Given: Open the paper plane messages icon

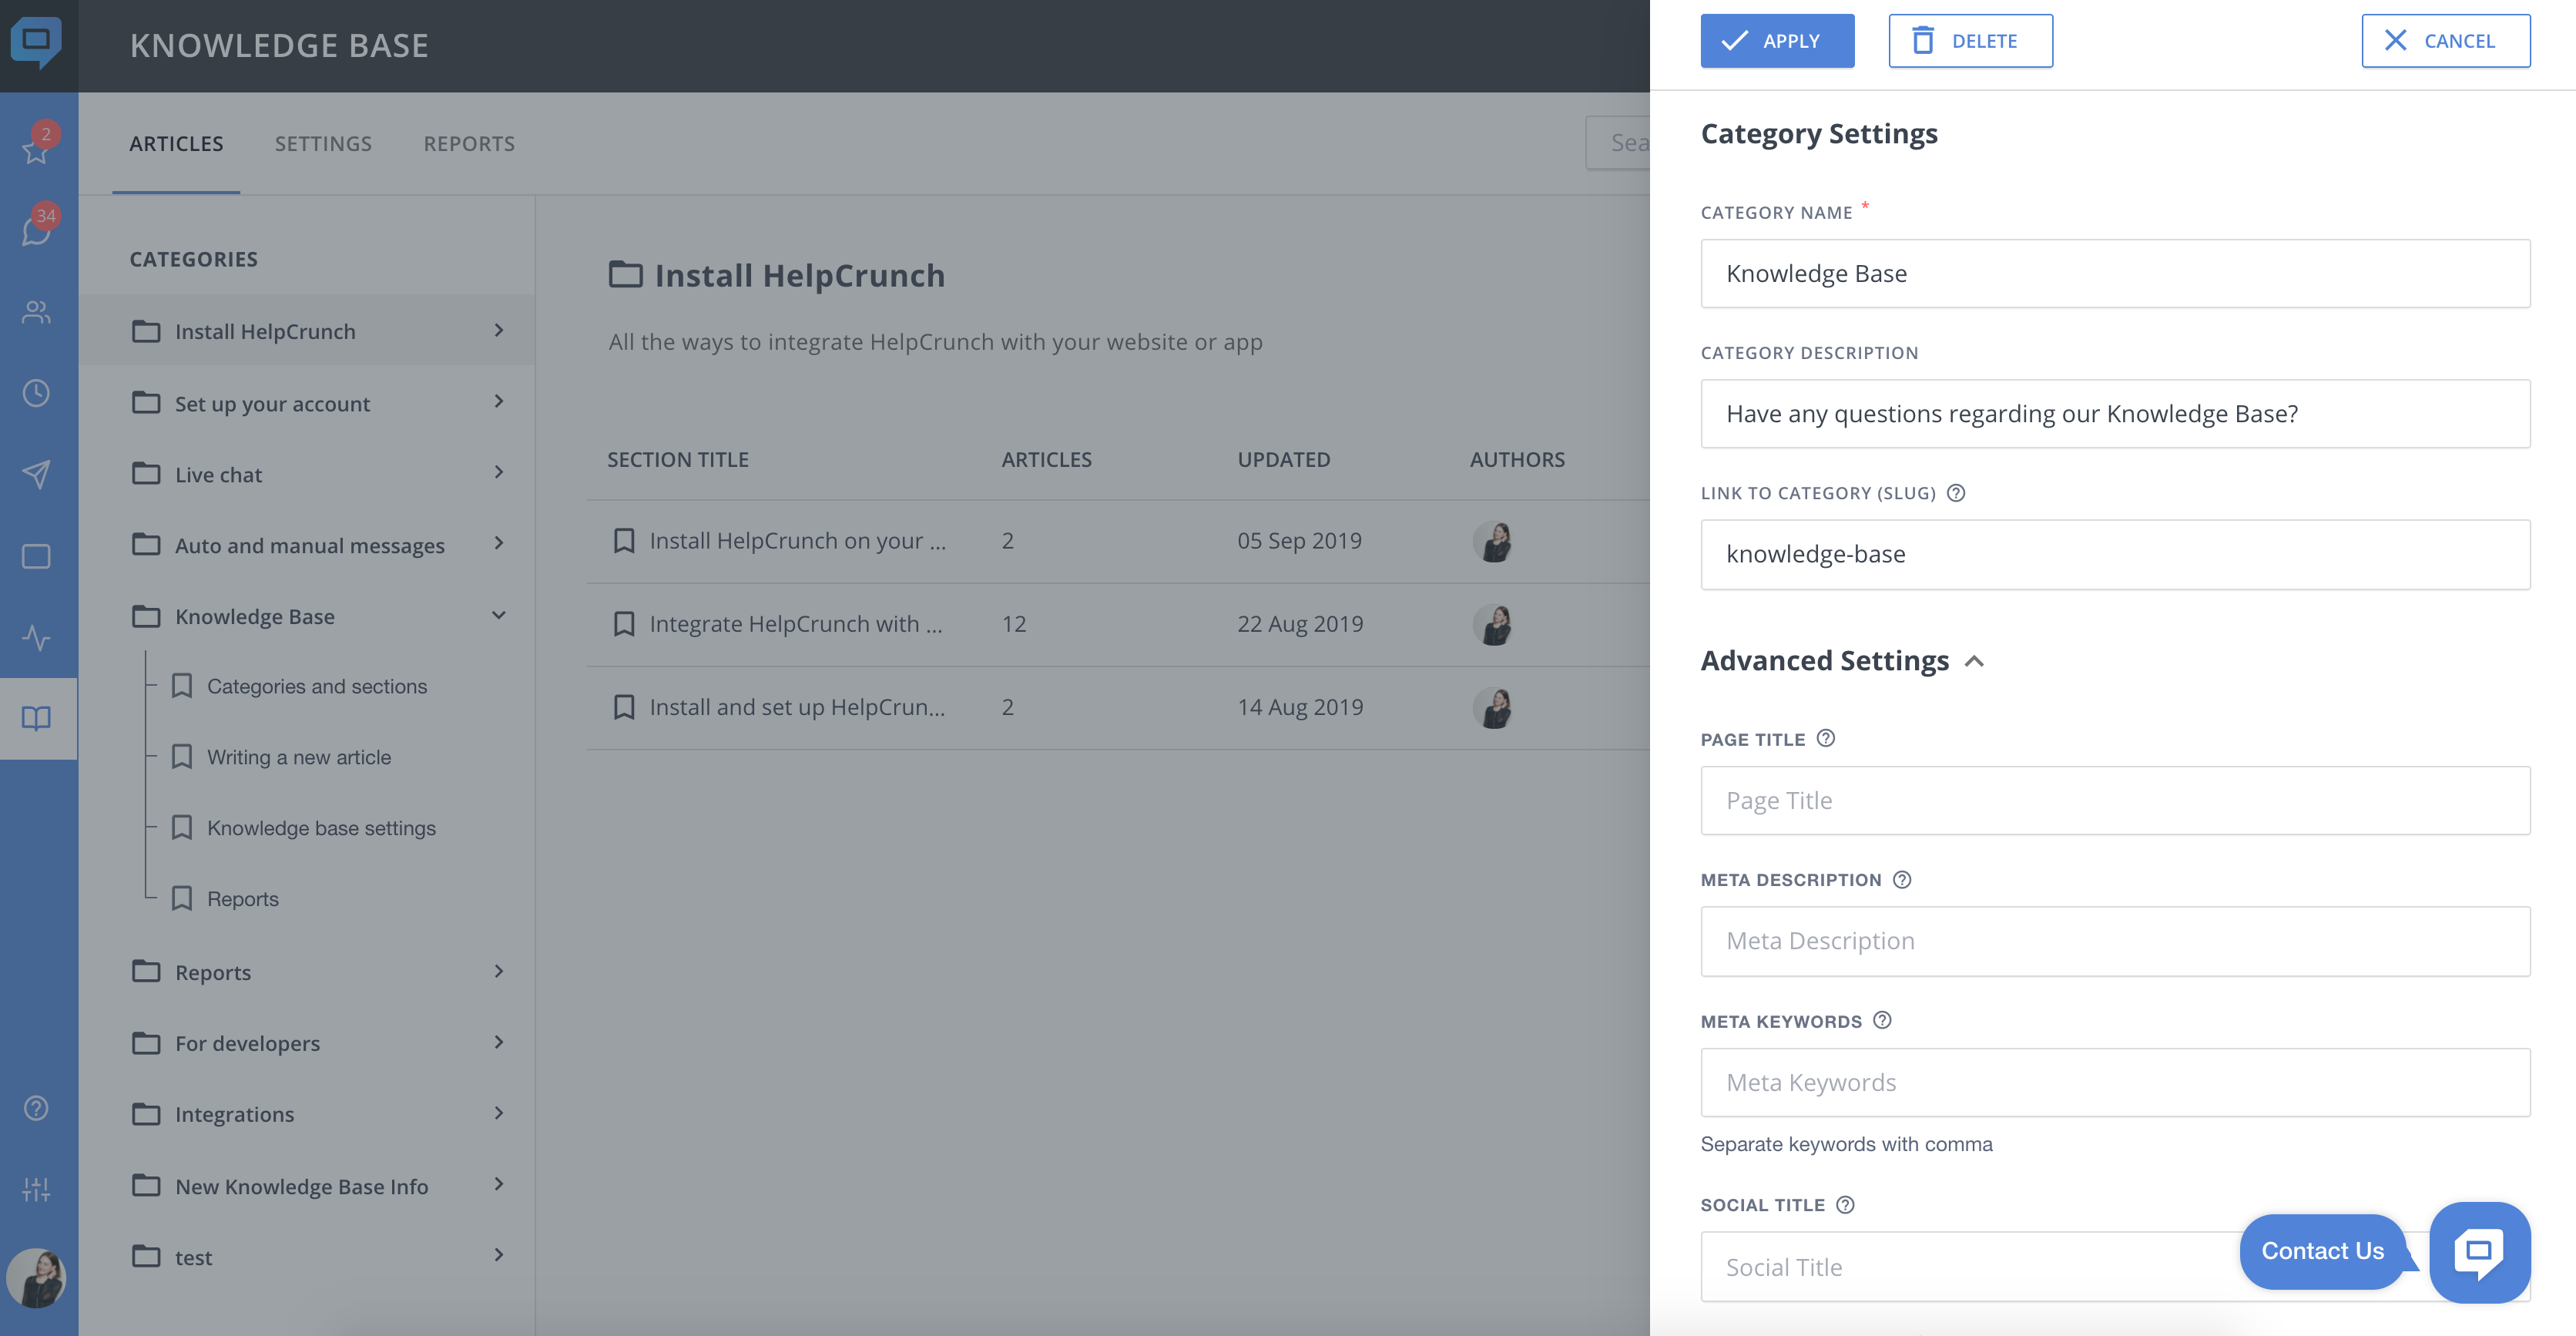Looking at the screenshot, I should pyautogui.click(x=36, y=474).
